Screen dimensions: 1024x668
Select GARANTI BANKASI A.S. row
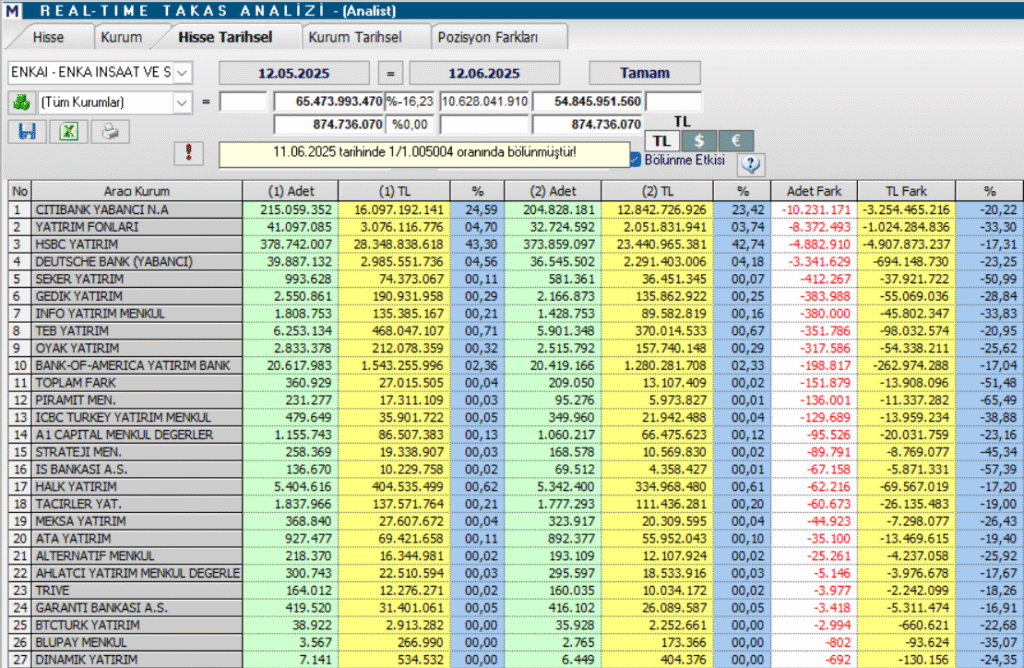click(516, 608)
